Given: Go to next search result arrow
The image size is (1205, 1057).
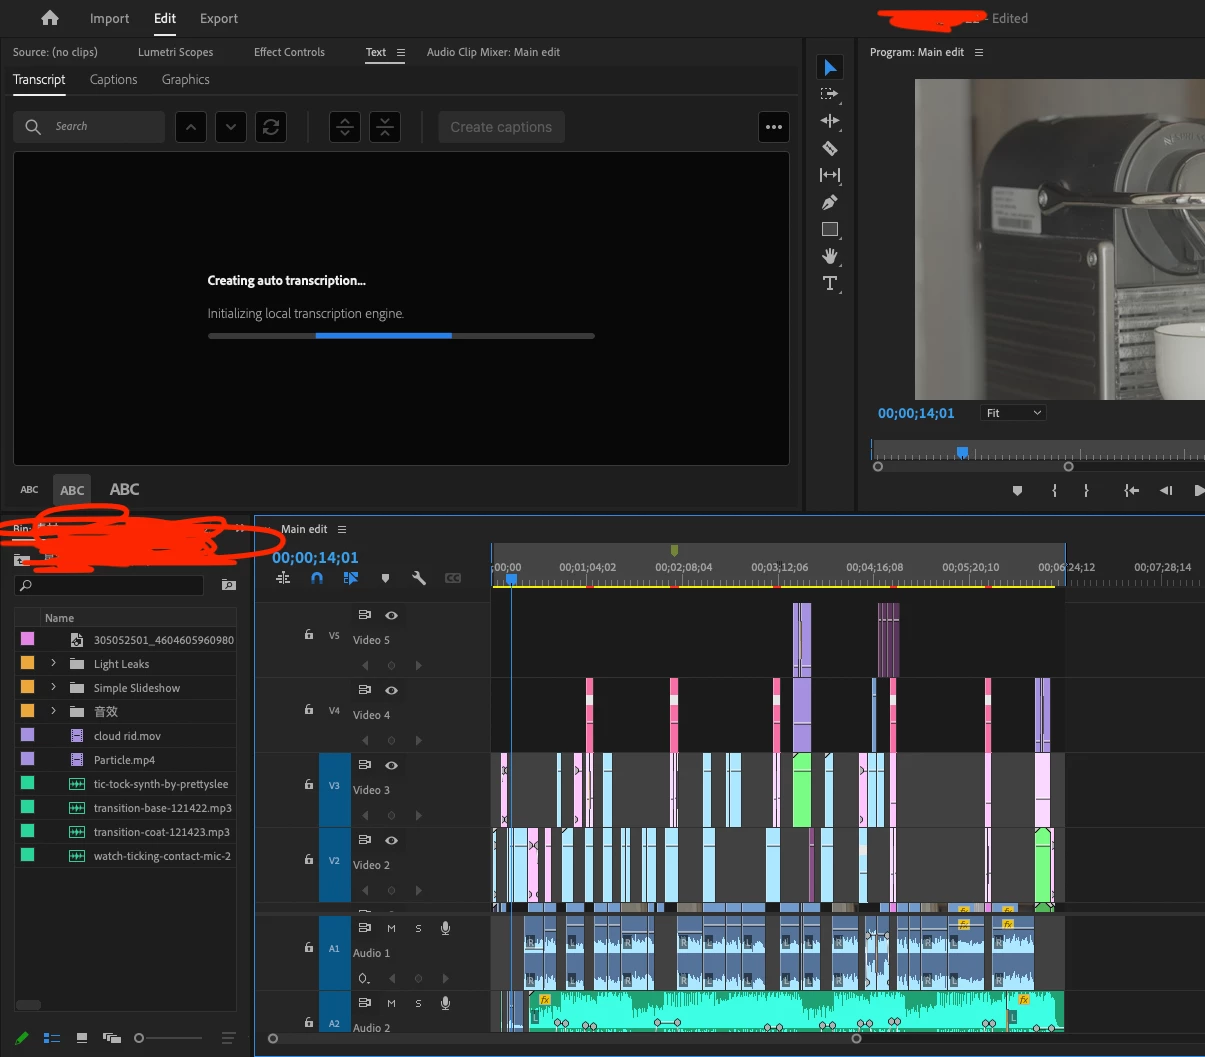Looking at the screenshot, I should (x=231, y=127).
